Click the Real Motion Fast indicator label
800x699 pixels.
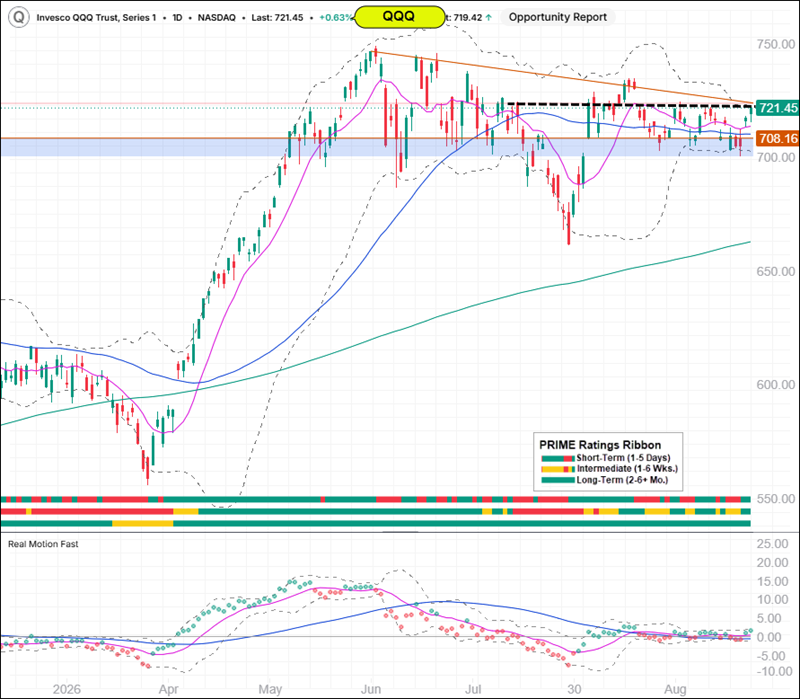43,544
